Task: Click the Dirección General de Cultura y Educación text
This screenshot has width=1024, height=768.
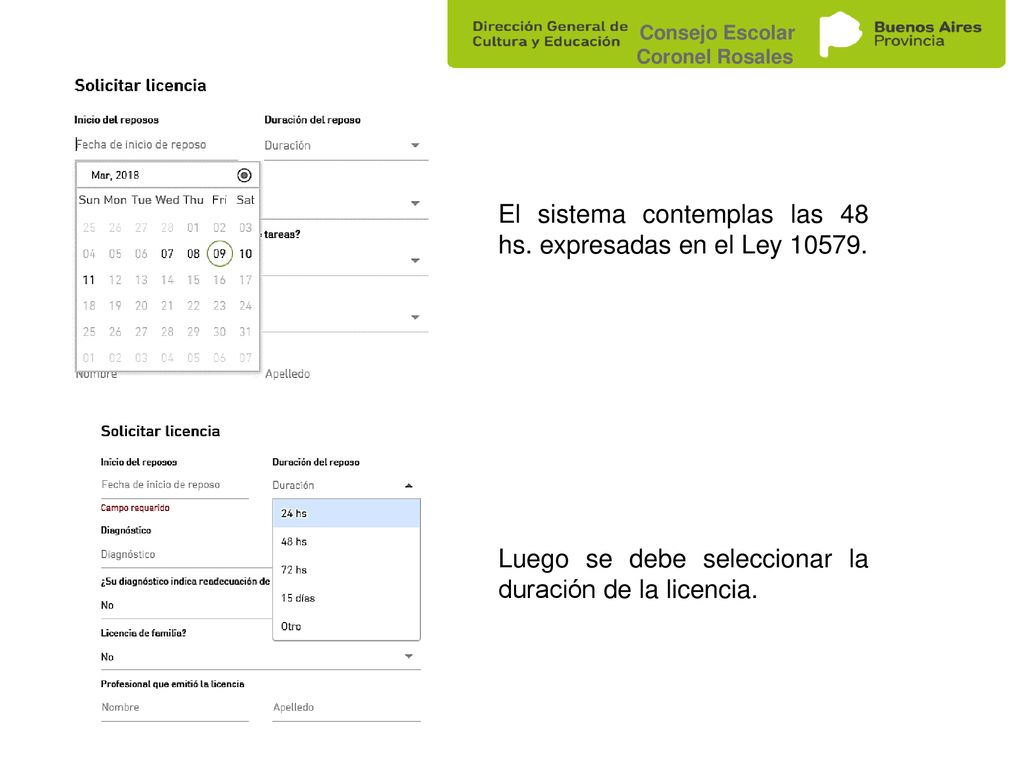Action: tap(549, 34)
